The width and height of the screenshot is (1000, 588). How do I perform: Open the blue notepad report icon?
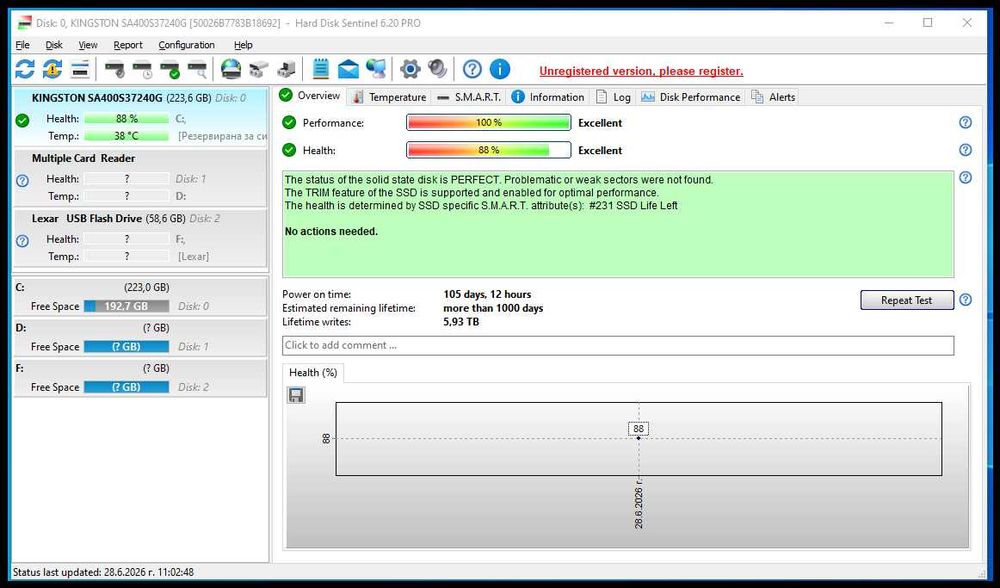[x=321, y=69]
